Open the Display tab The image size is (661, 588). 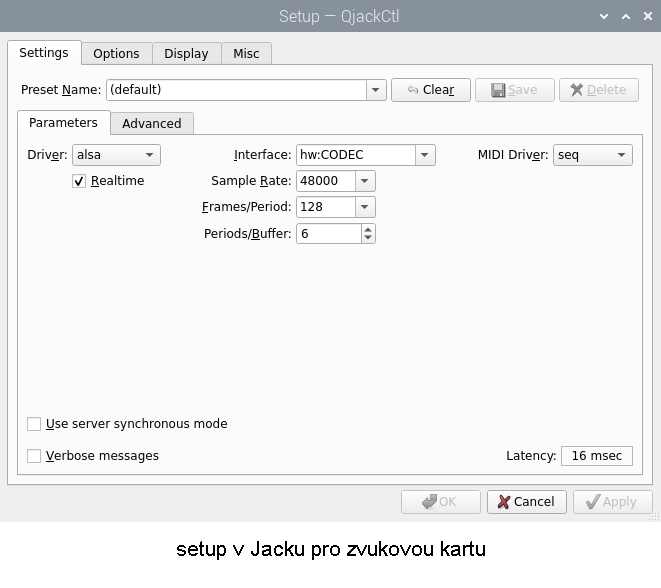(x=186, y=54)
